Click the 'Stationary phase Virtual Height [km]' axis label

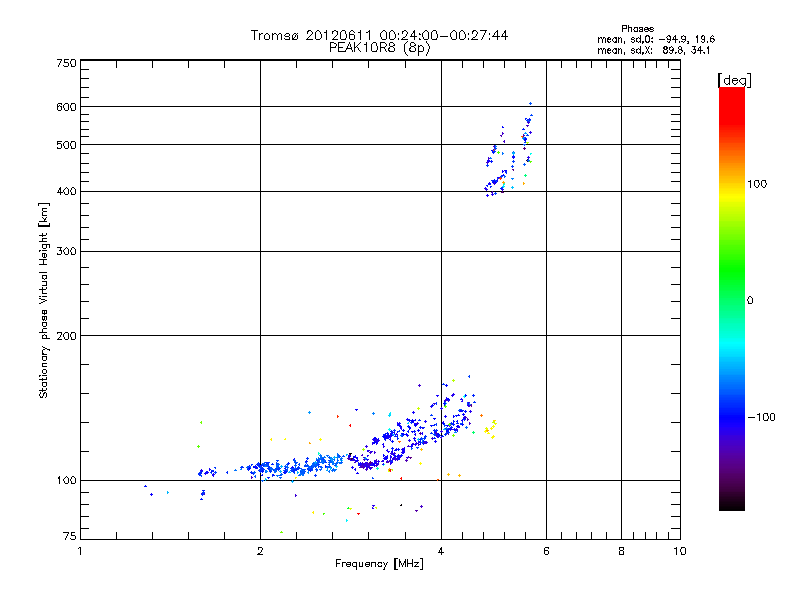[x=44, y=301]
